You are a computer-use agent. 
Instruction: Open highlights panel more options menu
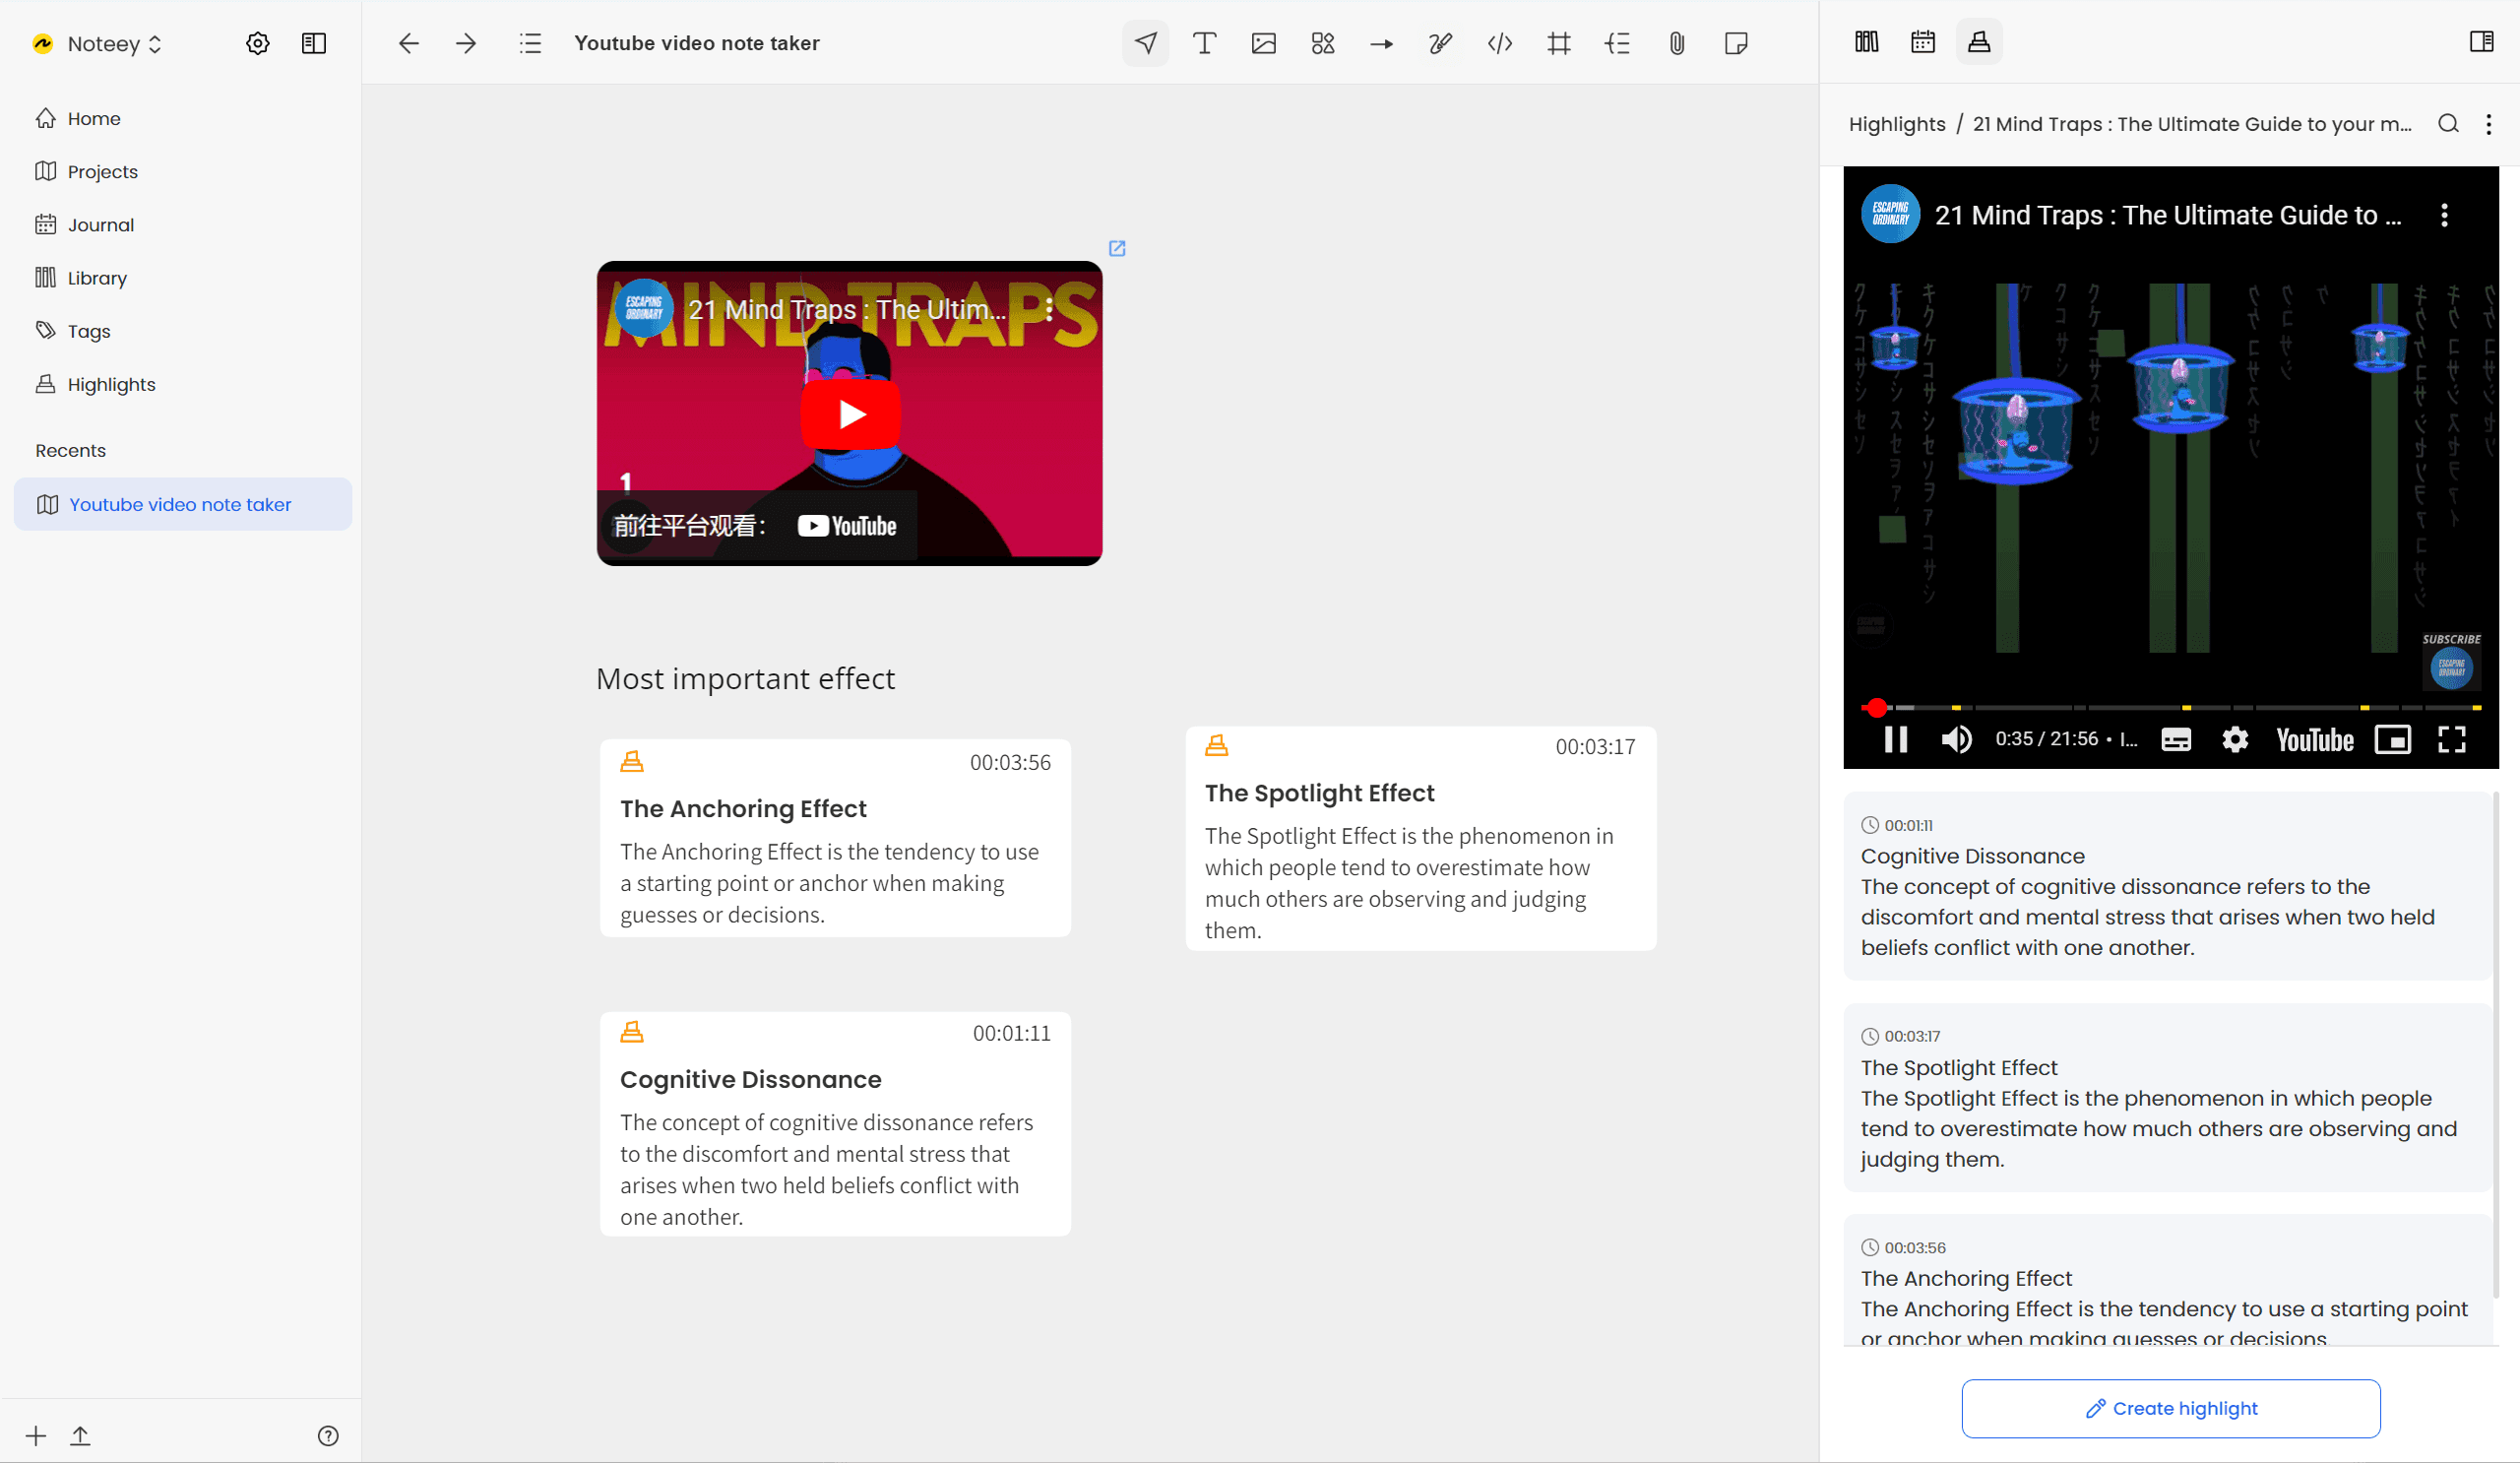tap(2489, 124)
